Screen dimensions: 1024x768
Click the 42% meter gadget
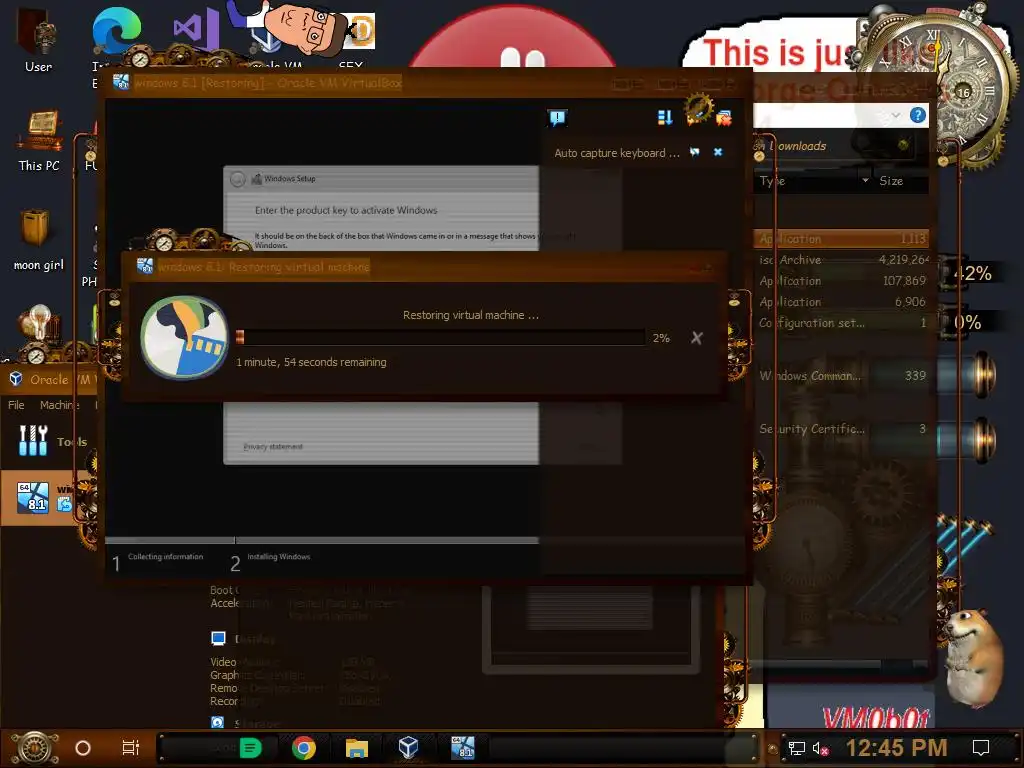pos(973,274)
